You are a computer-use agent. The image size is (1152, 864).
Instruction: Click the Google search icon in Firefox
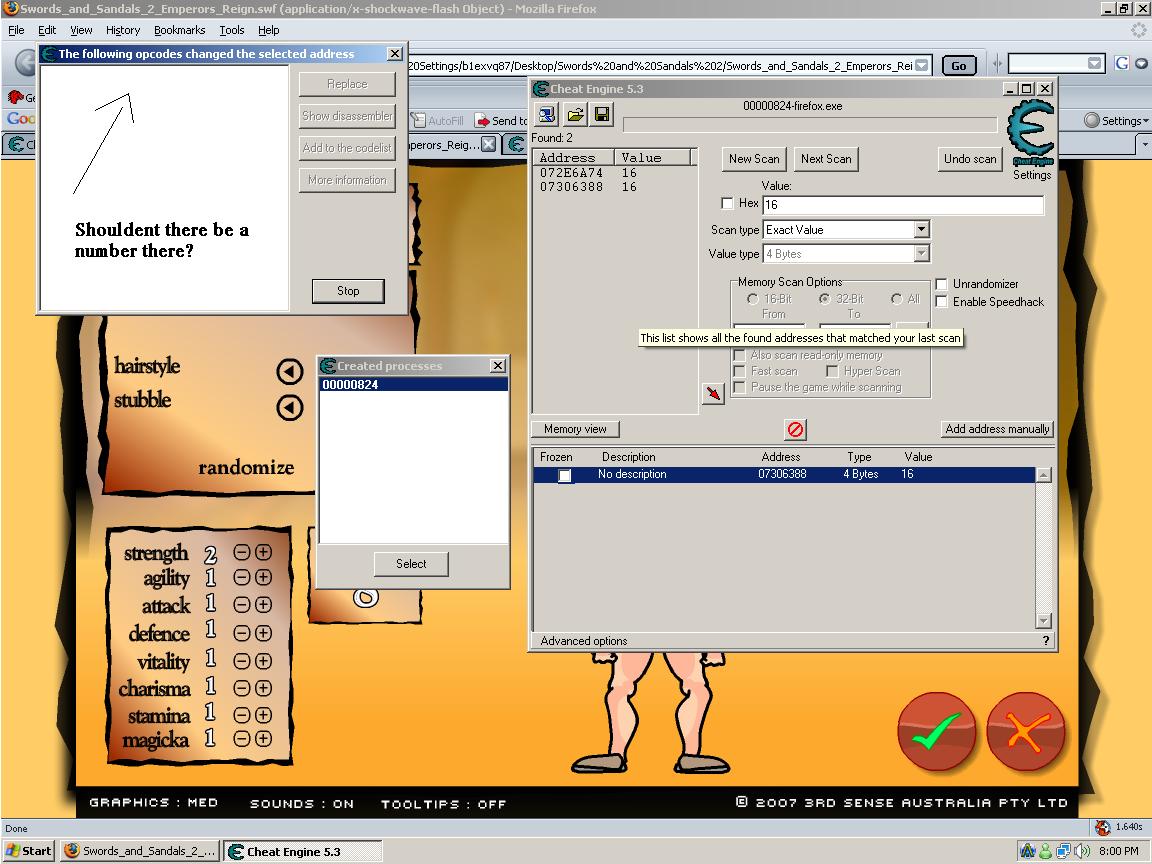(1122, 63)
